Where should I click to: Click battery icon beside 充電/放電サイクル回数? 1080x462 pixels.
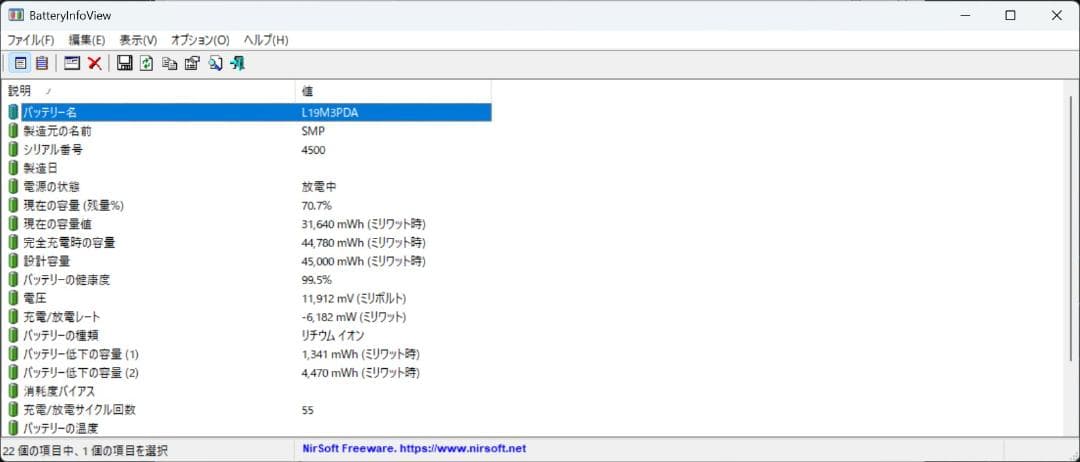pos(13,410)
